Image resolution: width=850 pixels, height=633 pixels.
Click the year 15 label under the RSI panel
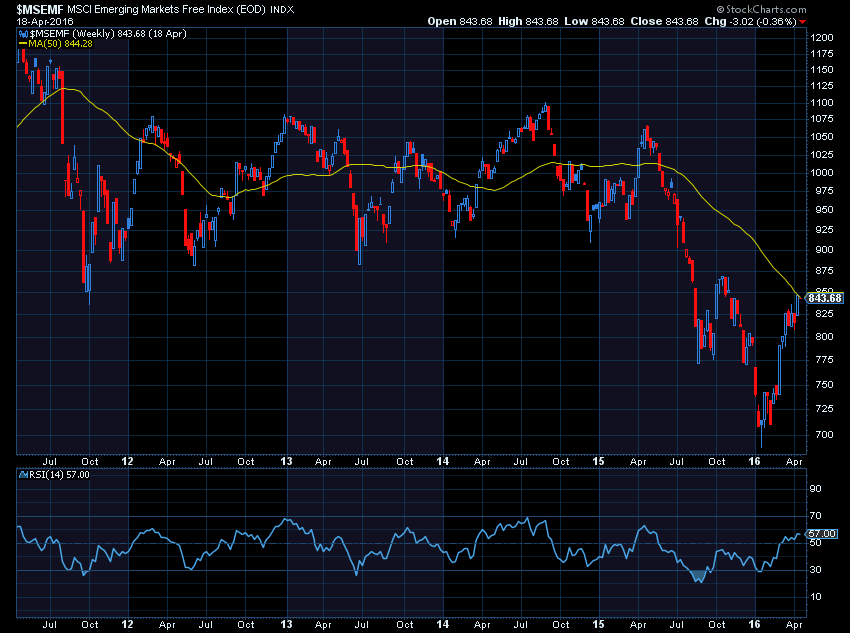click(598, 624)
